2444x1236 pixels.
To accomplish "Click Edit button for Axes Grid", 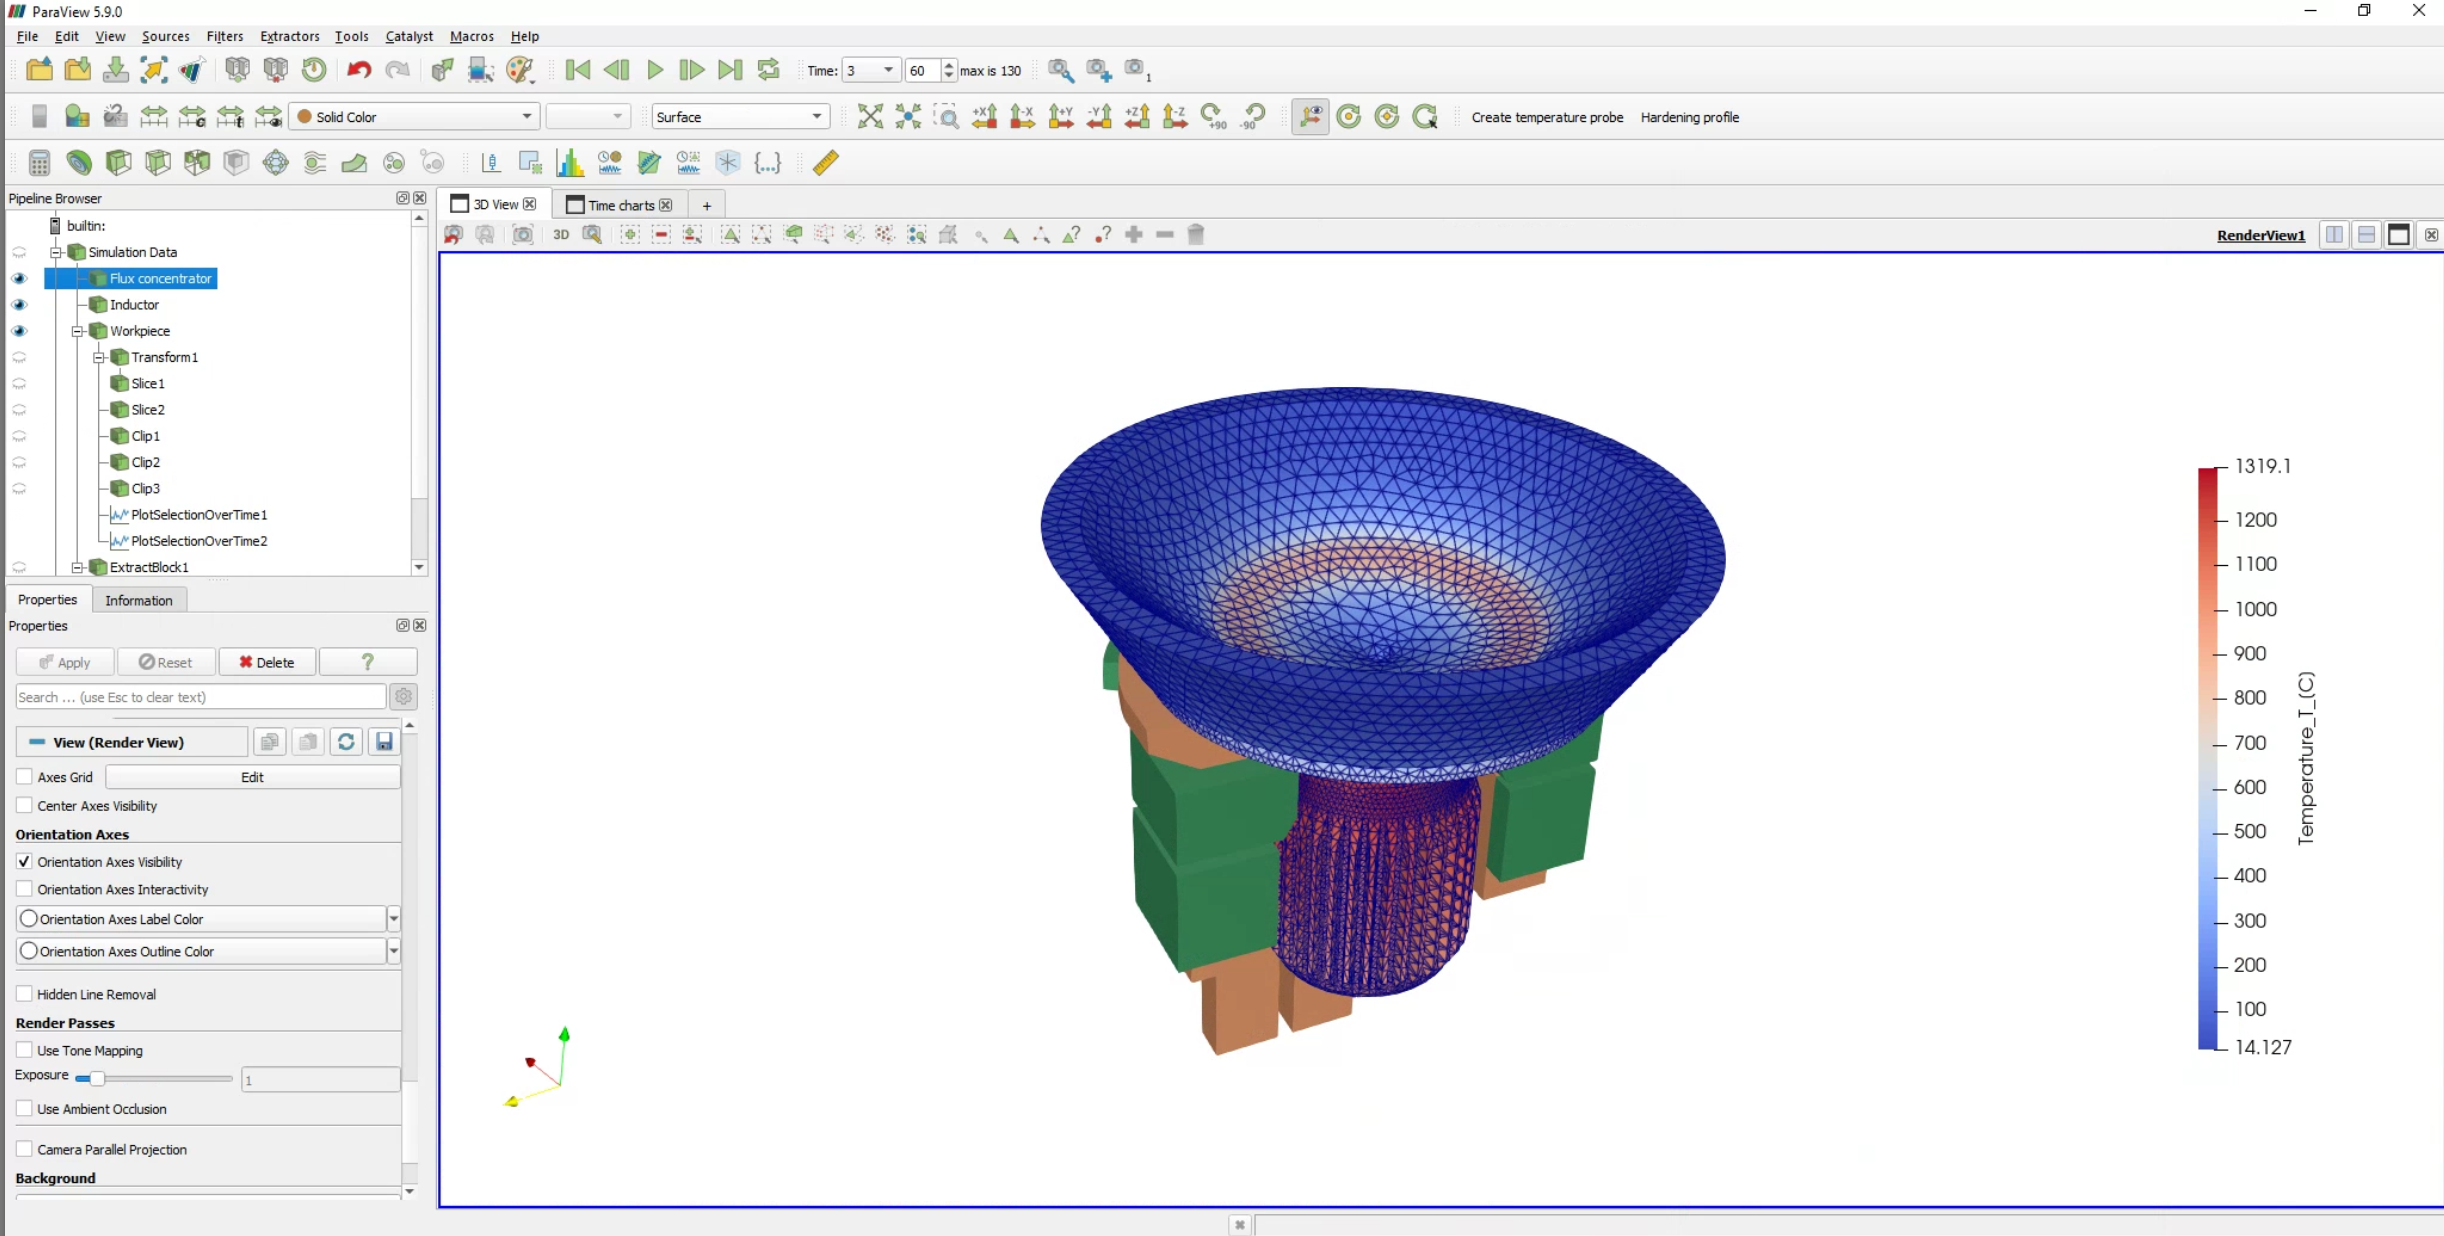I will point(252,777).
